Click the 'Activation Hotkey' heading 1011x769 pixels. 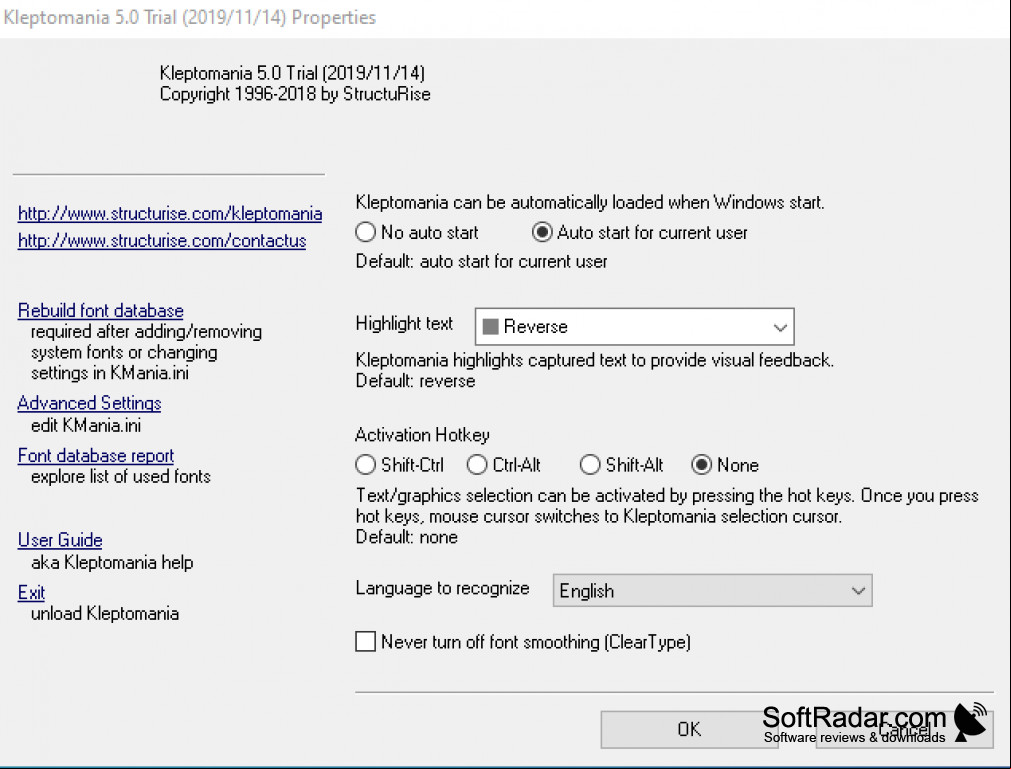point(422,435)
